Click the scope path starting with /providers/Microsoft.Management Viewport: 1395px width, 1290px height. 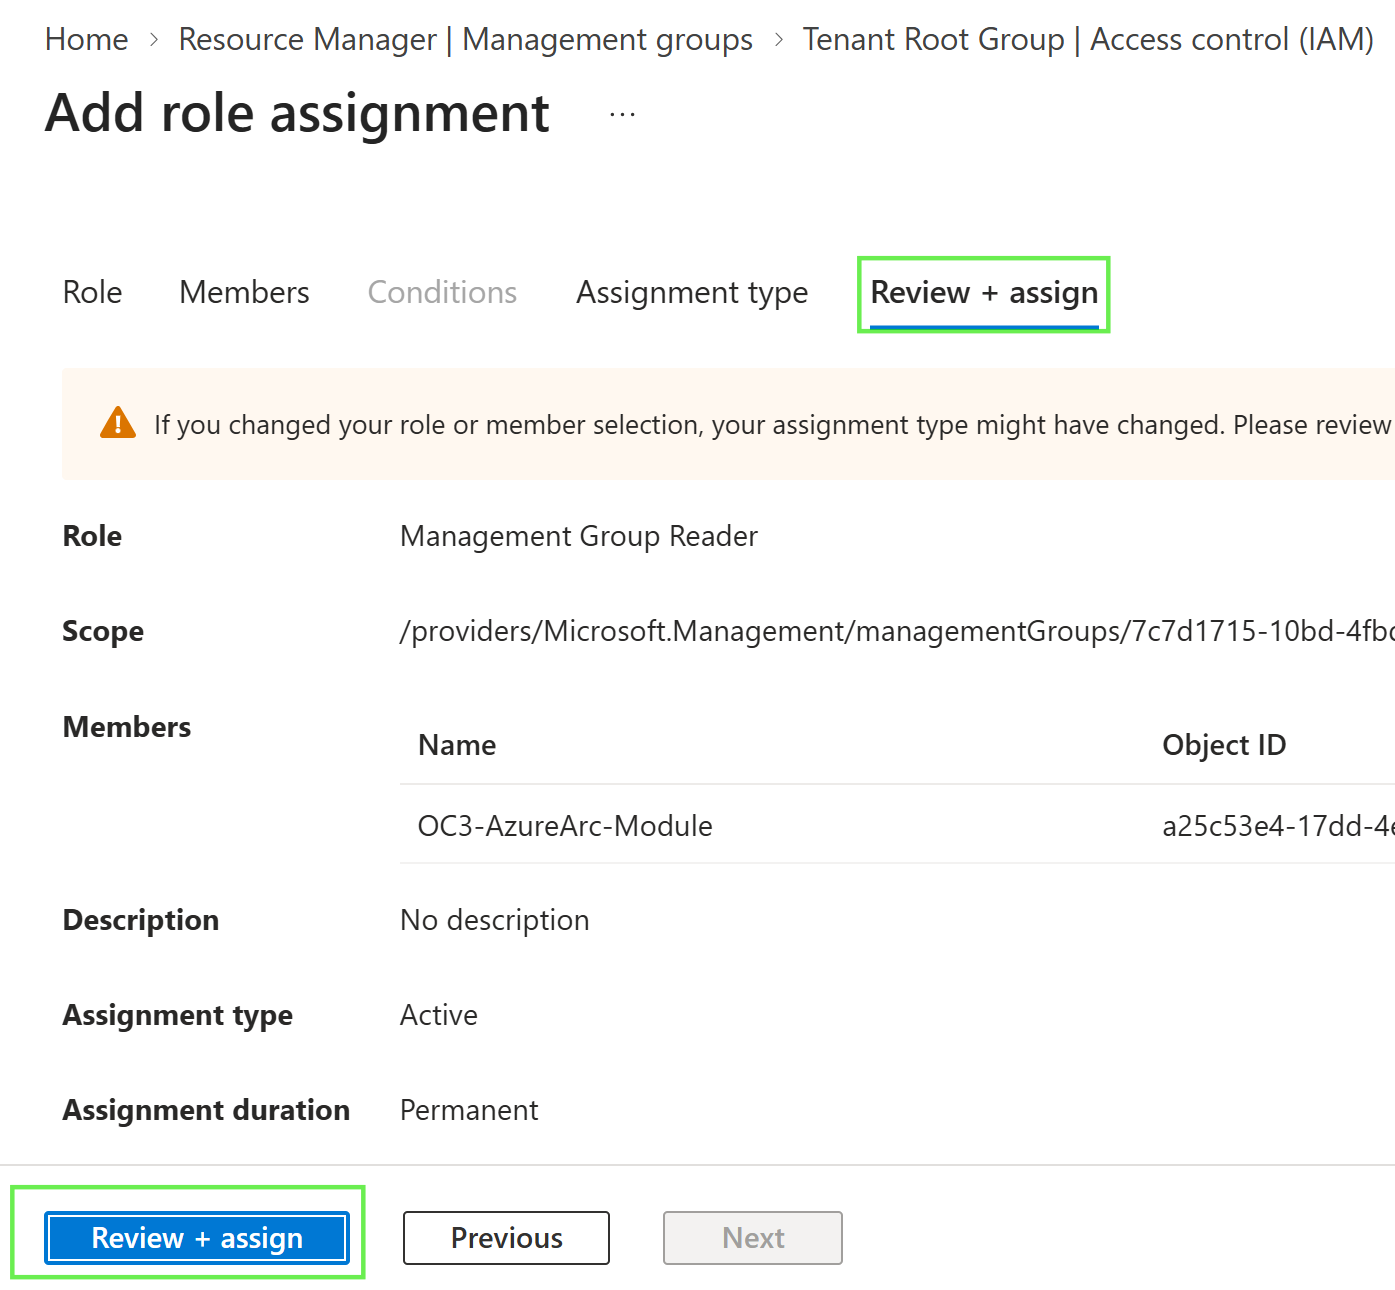897,631
